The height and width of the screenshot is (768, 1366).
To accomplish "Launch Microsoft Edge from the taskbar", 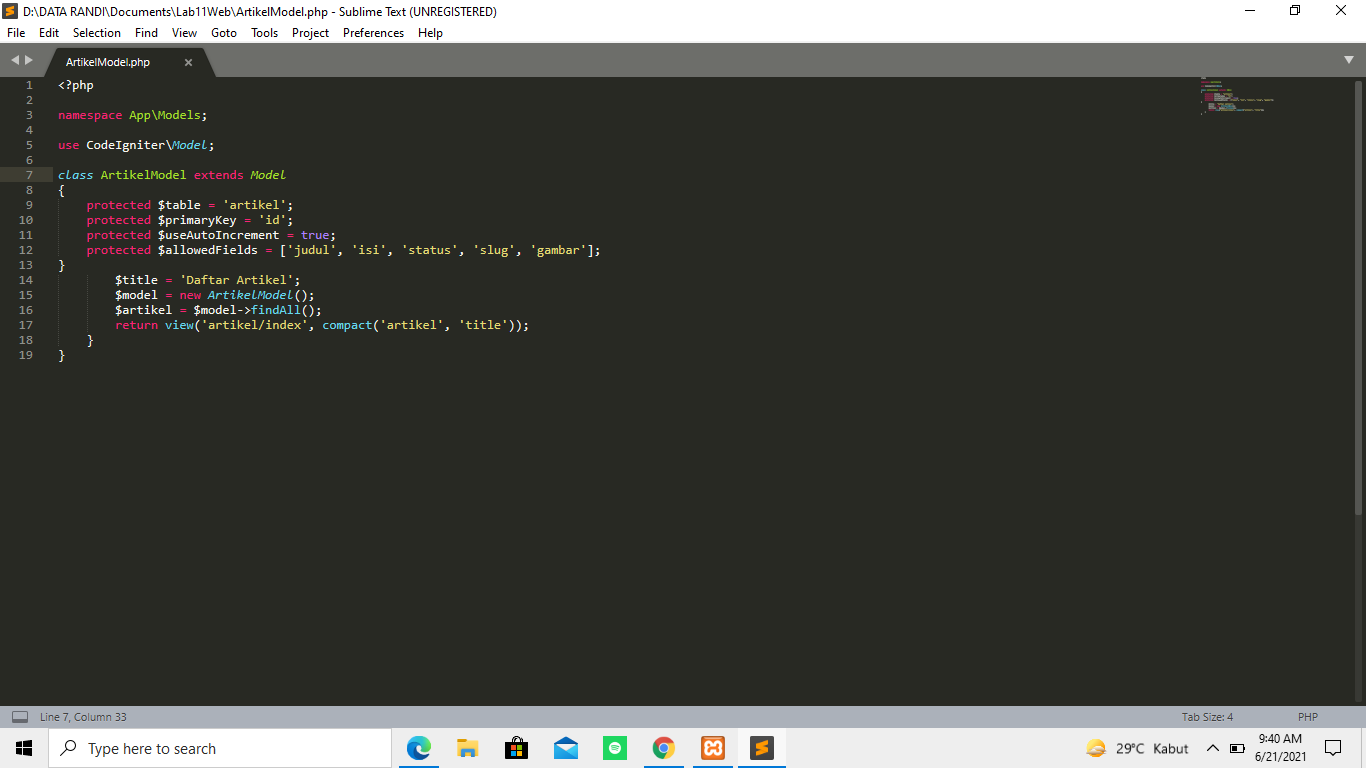I will [x=418, y=748].
